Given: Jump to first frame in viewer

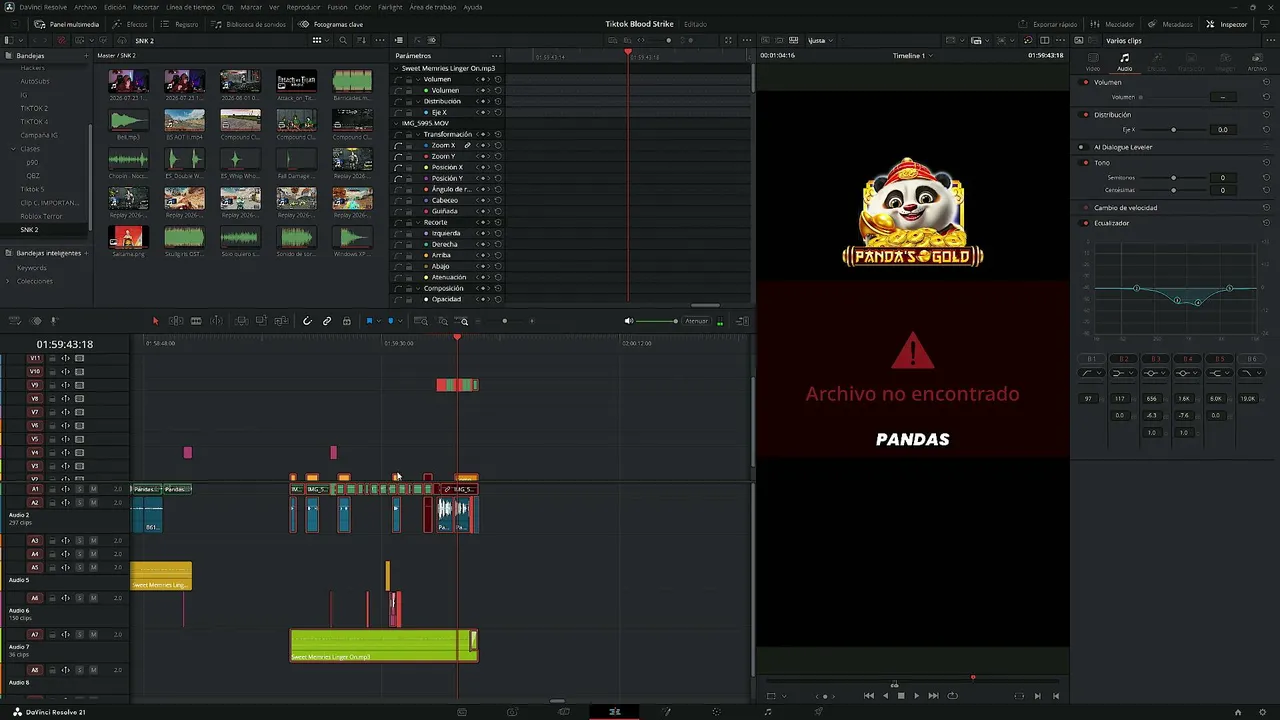Looking at the screenshot, I should (x=869, y=696).
